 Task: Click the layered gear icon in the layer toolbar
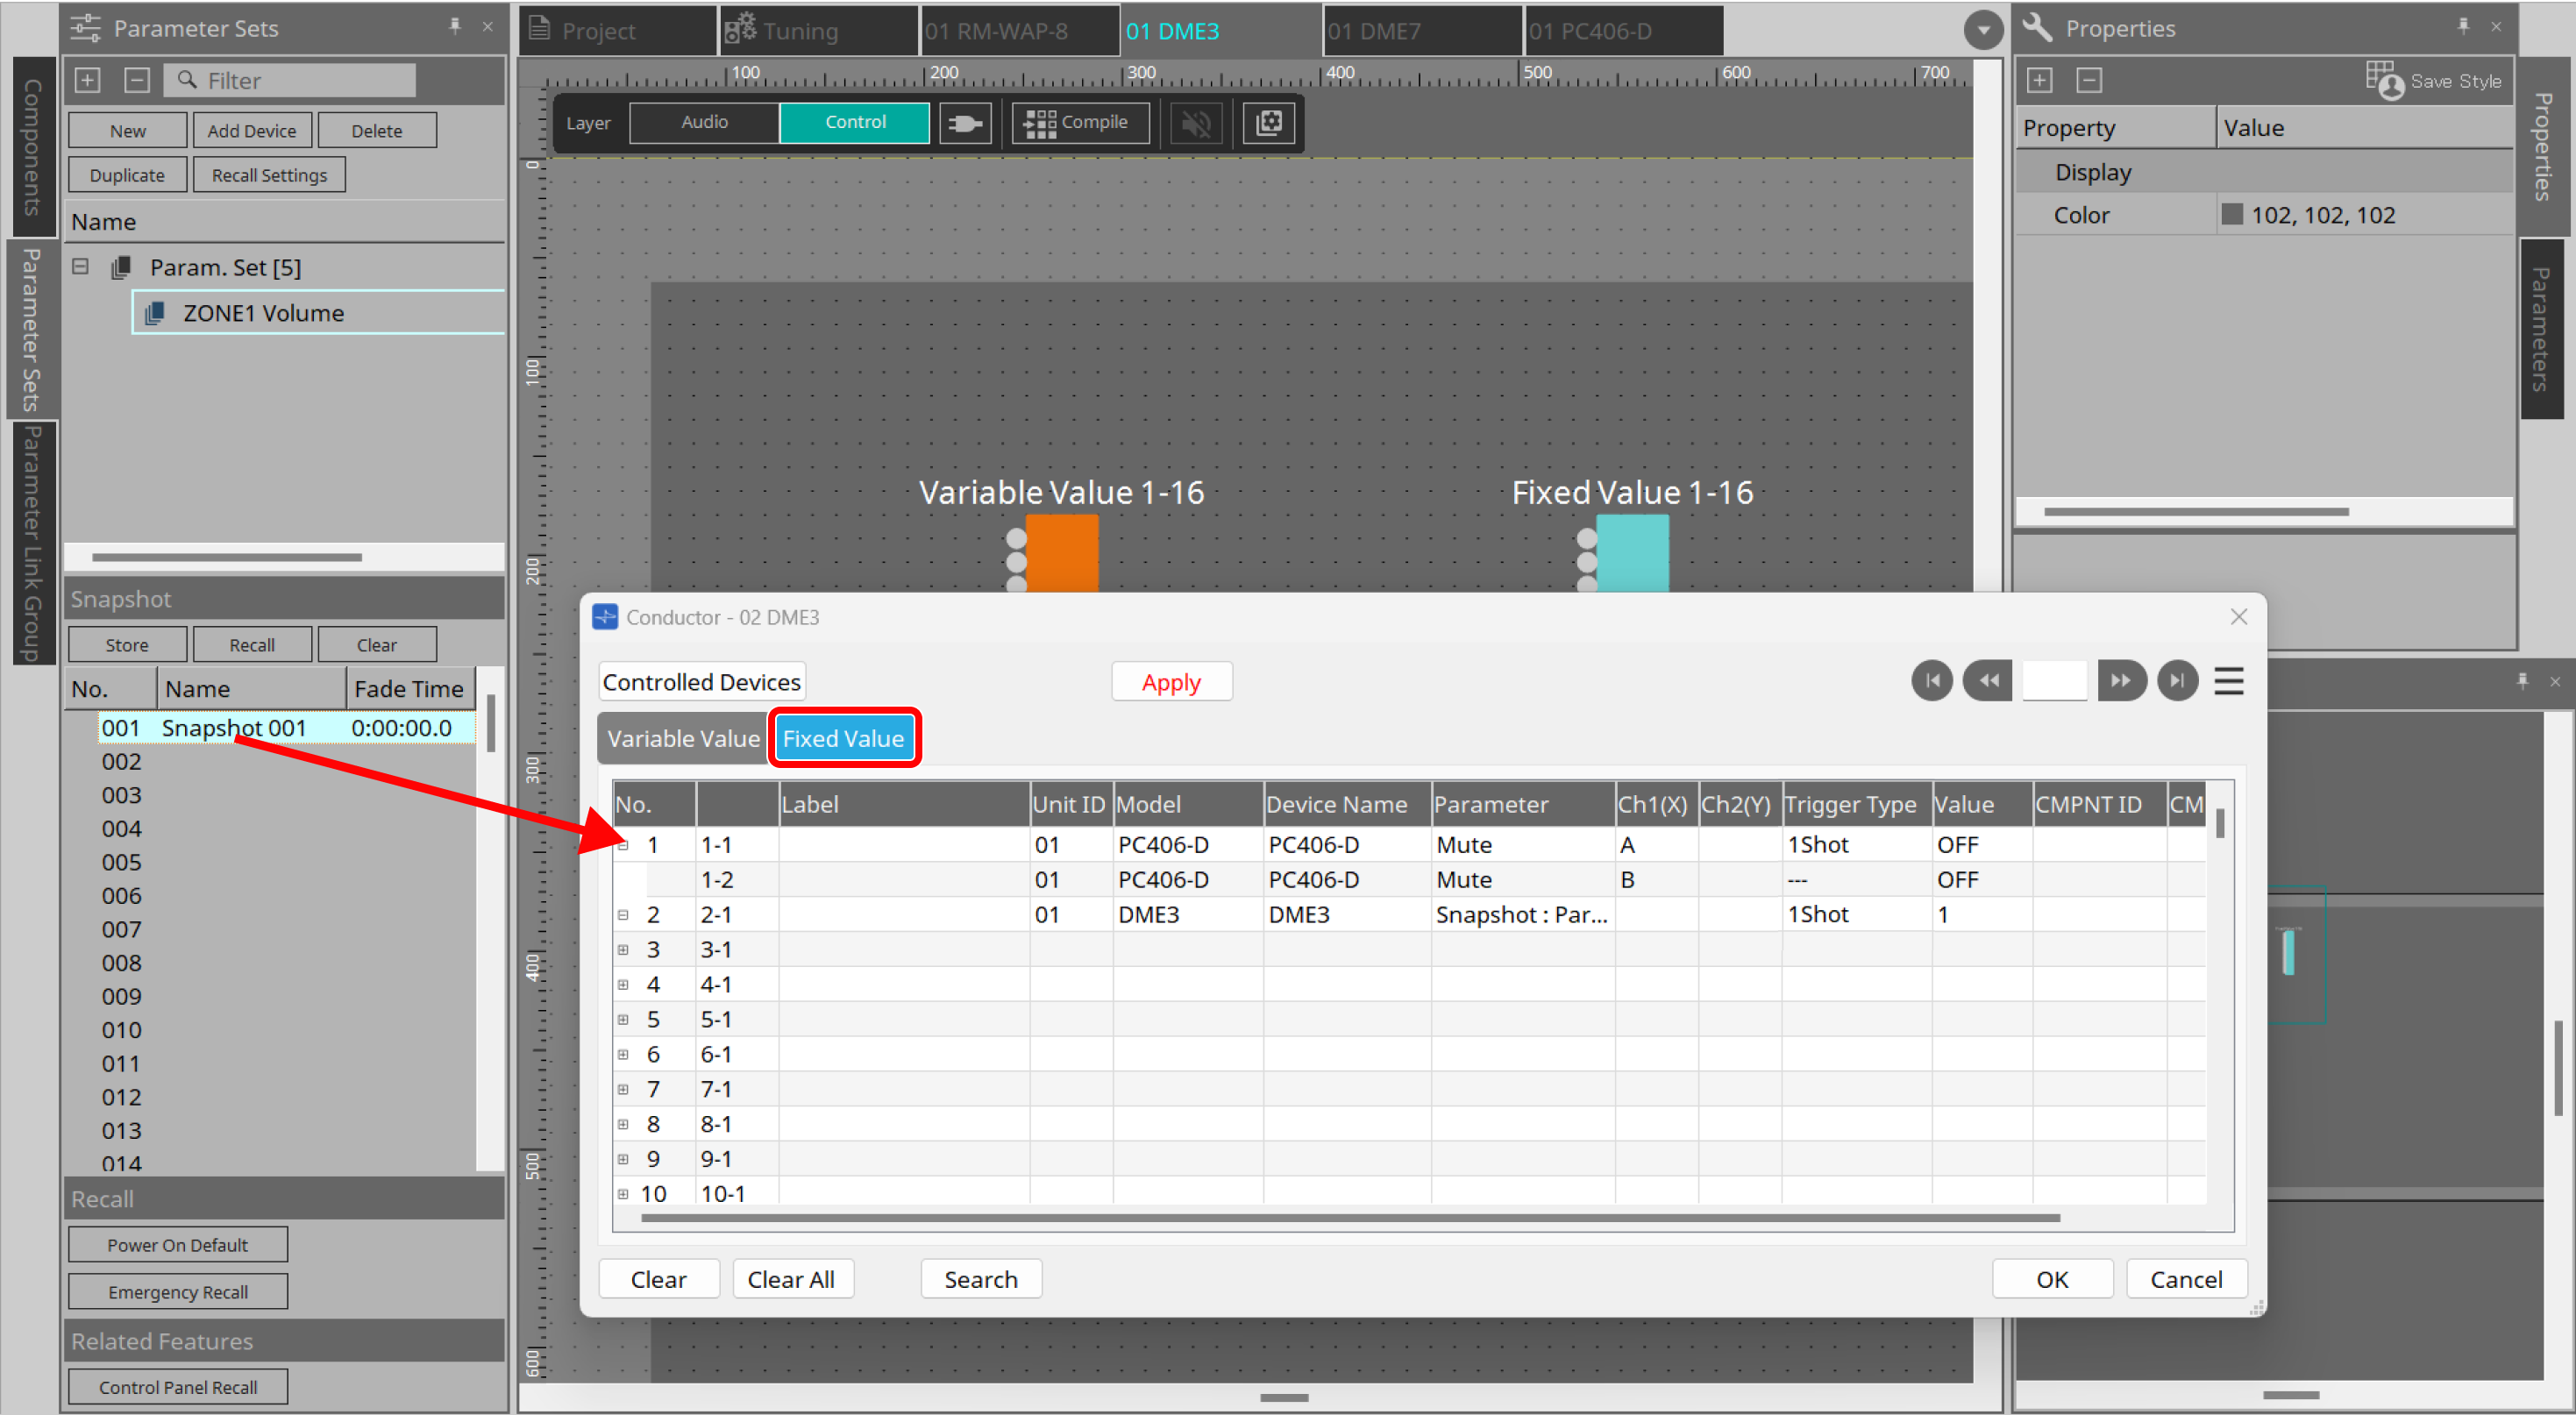click(1268, 122)
